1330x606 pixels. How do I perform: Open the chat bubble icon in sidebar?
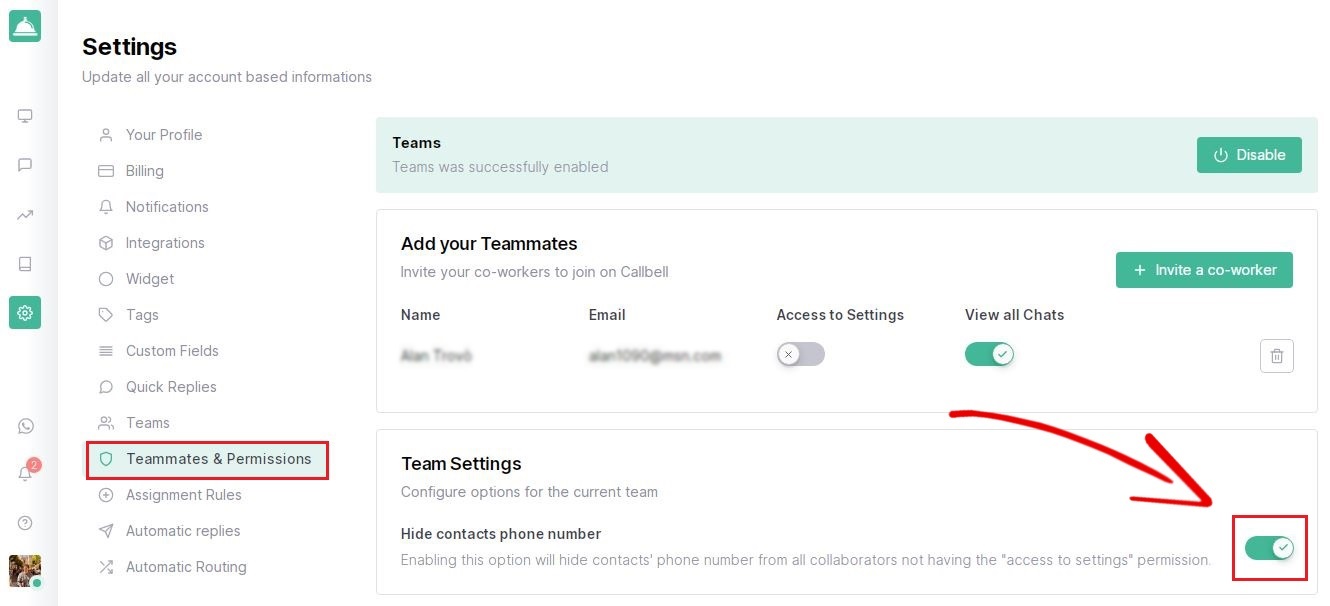click(25, 165)
